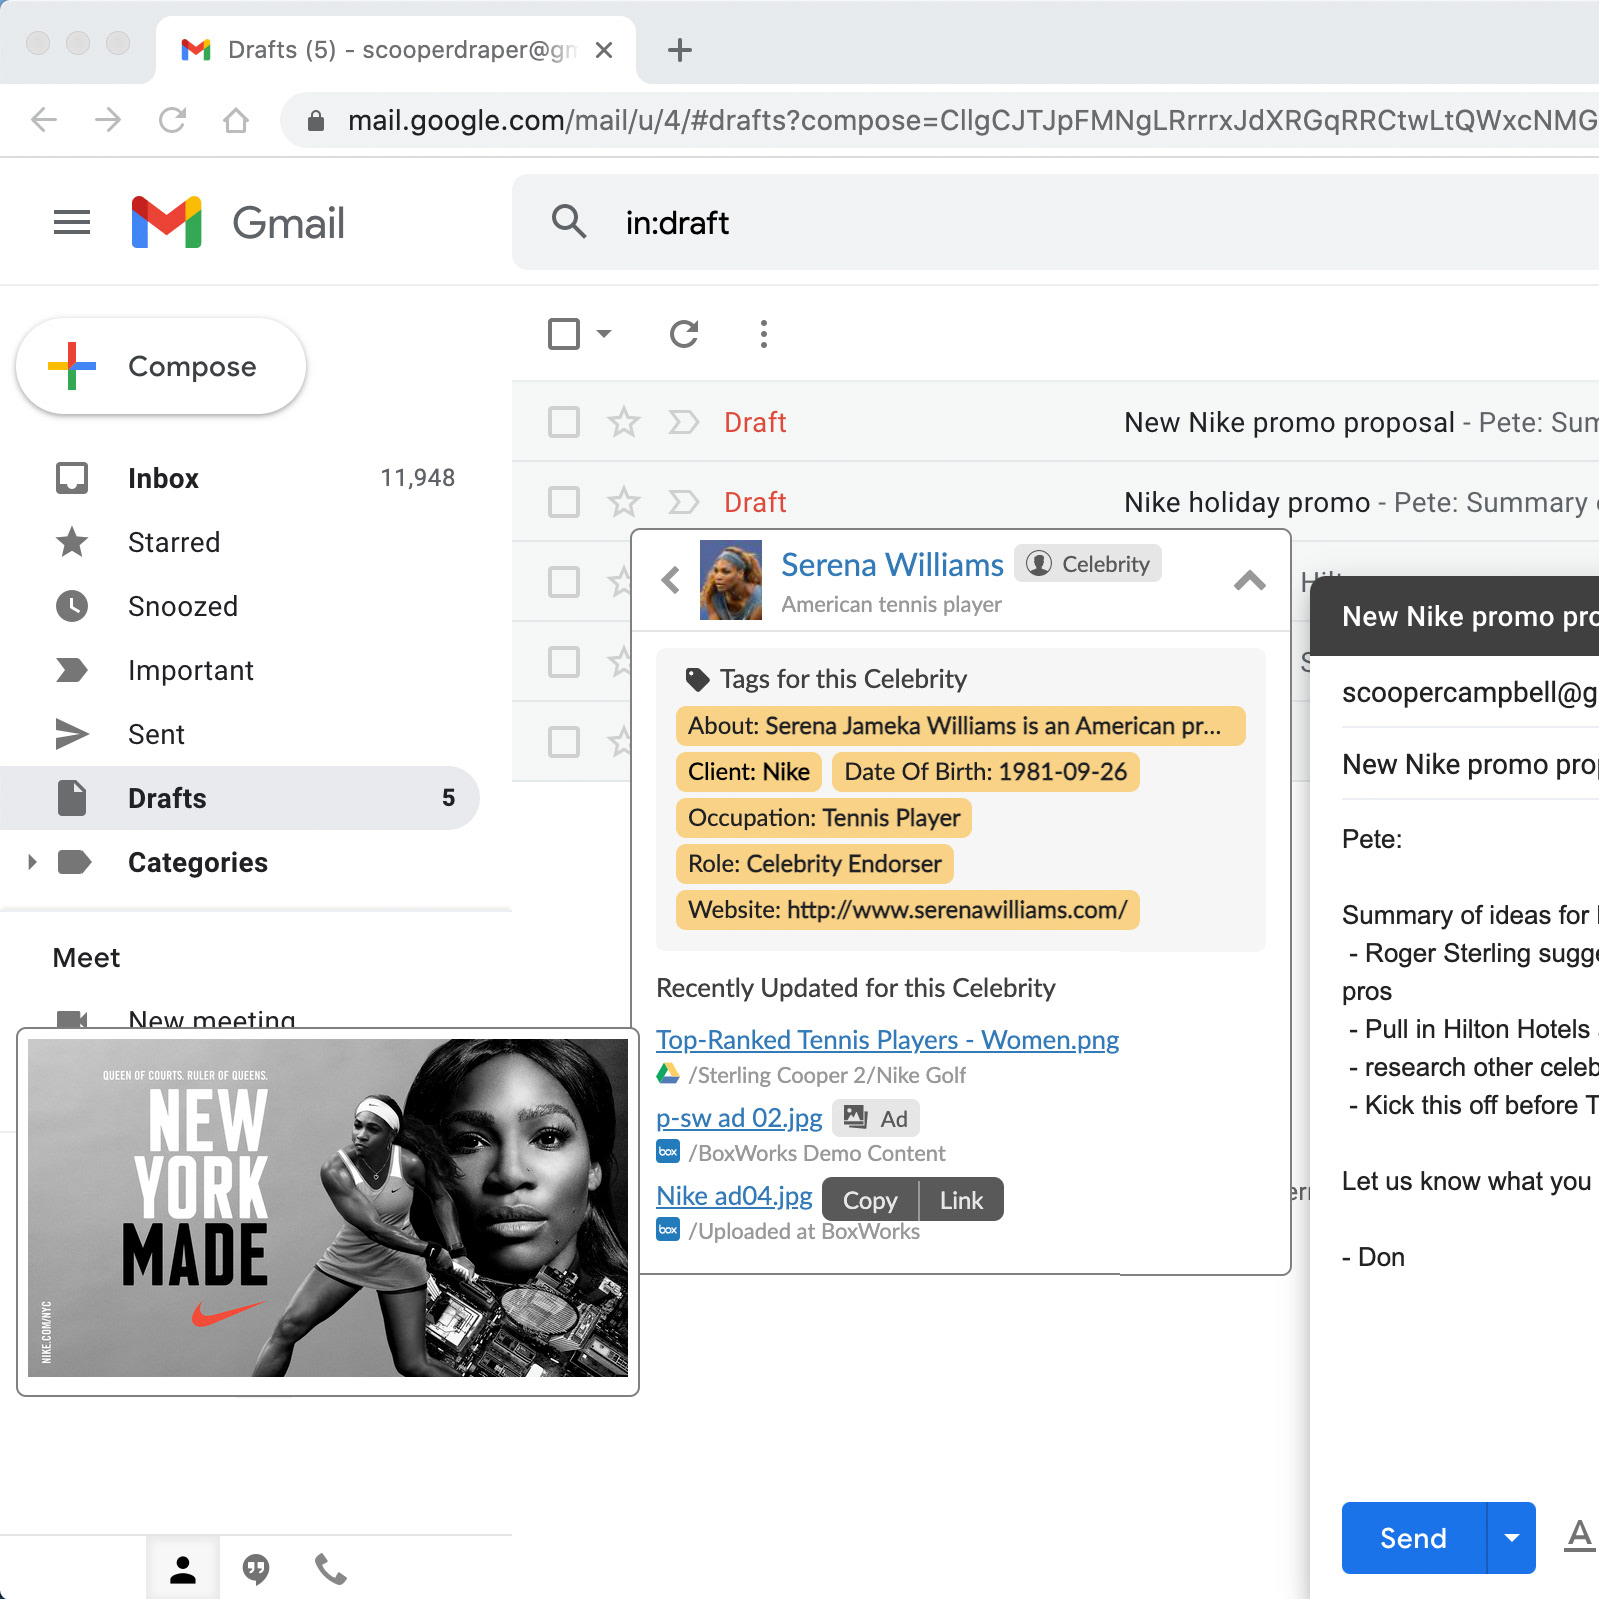Open the p-sw ad 02.jpg link
Image resolution: width=1599 pixels, height=1599 pixels.
[739, 1118]
